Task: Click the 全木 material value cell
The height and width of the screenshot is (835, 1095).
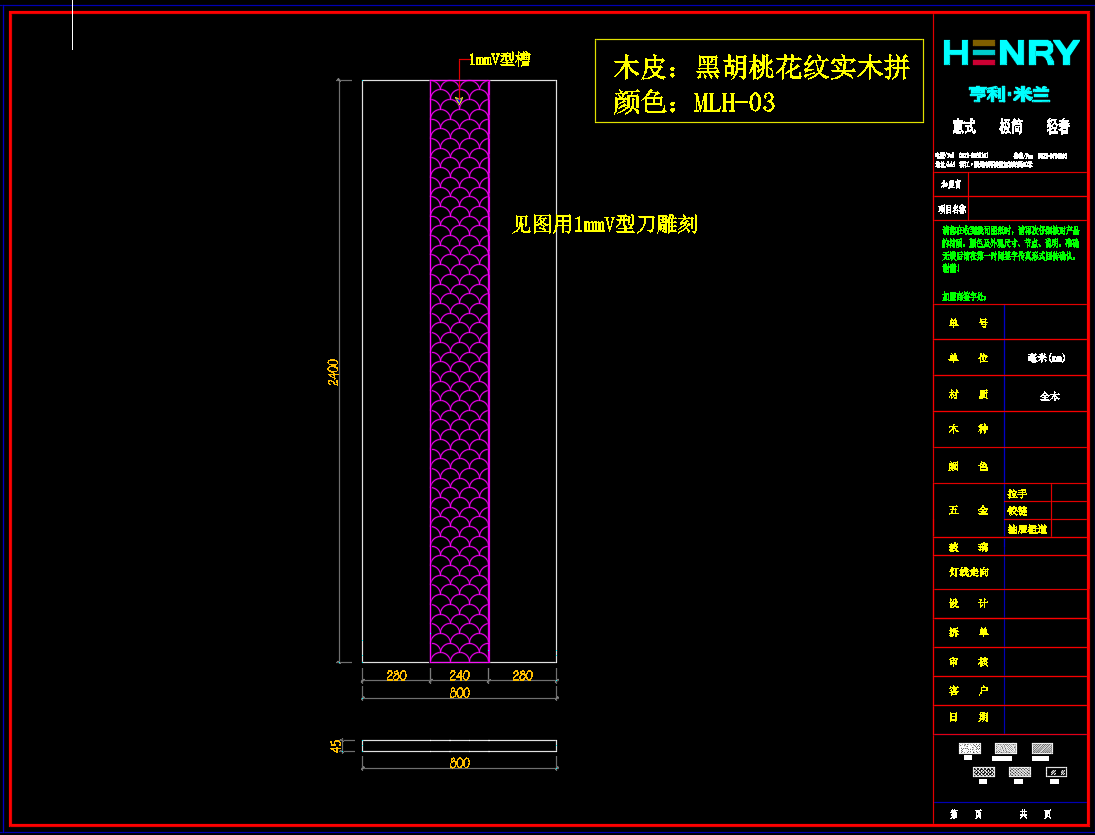Action: pos(1048,396)
